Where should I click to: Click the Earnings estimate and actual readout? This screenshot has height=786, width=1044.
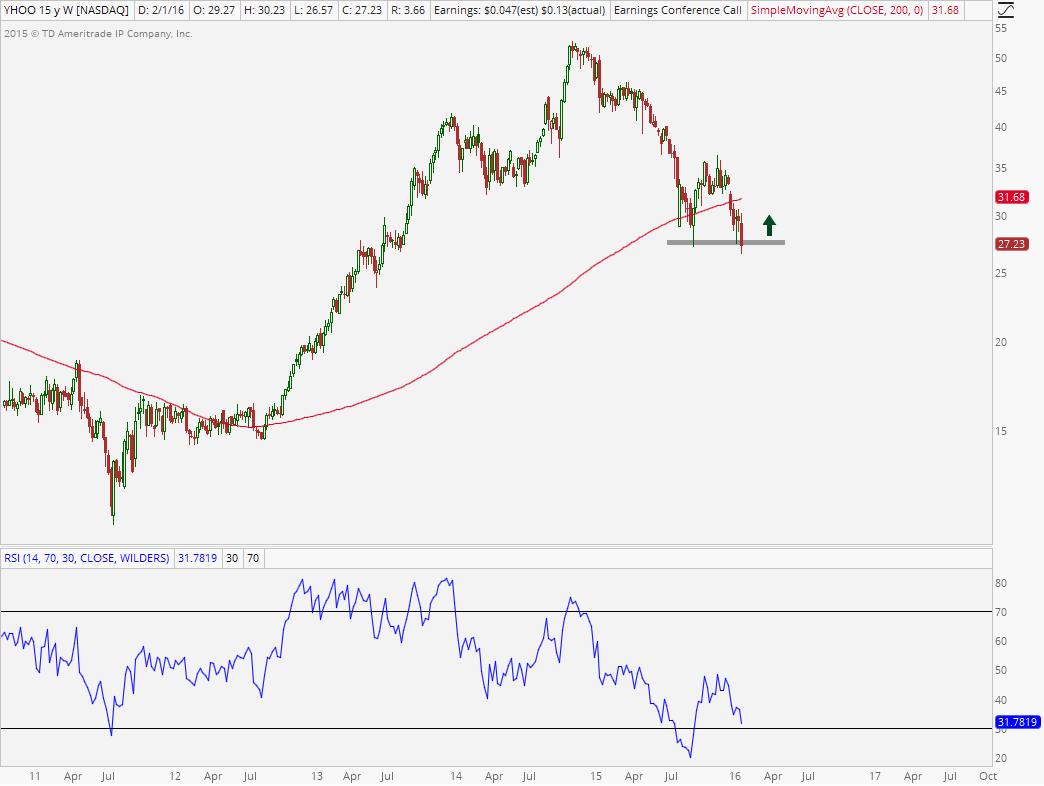[519, 11]
